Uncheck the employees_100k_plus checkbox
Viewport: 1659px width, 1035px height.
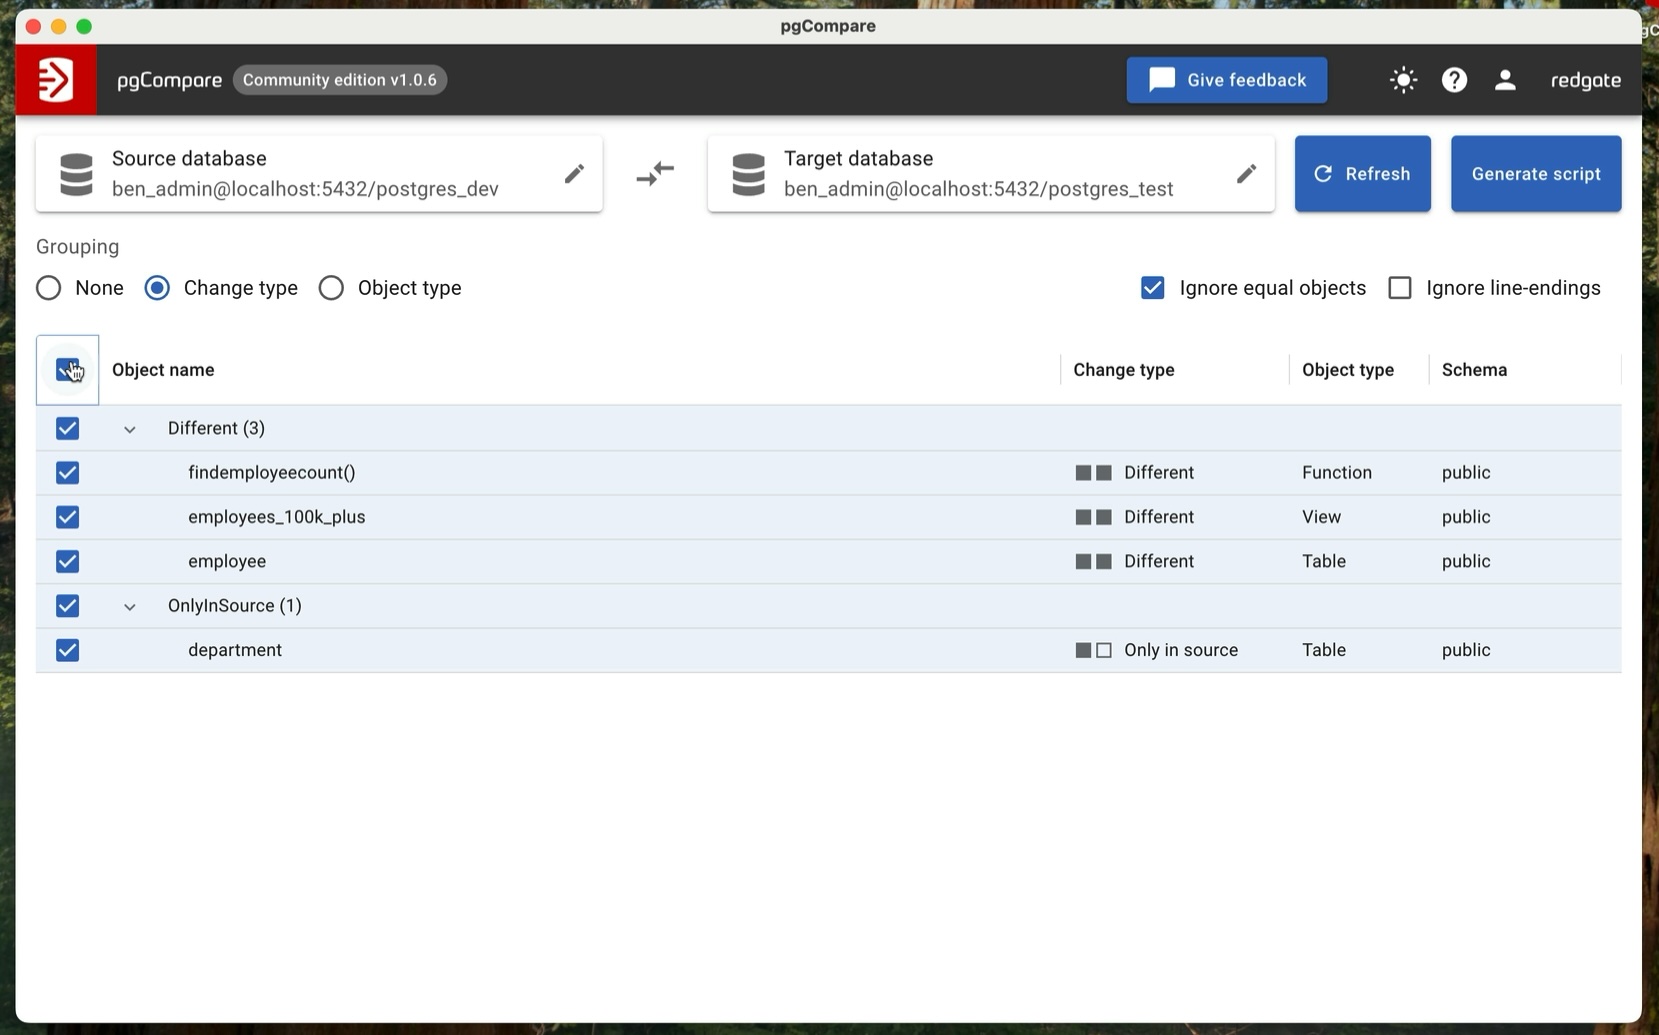(x=67, y=517)
